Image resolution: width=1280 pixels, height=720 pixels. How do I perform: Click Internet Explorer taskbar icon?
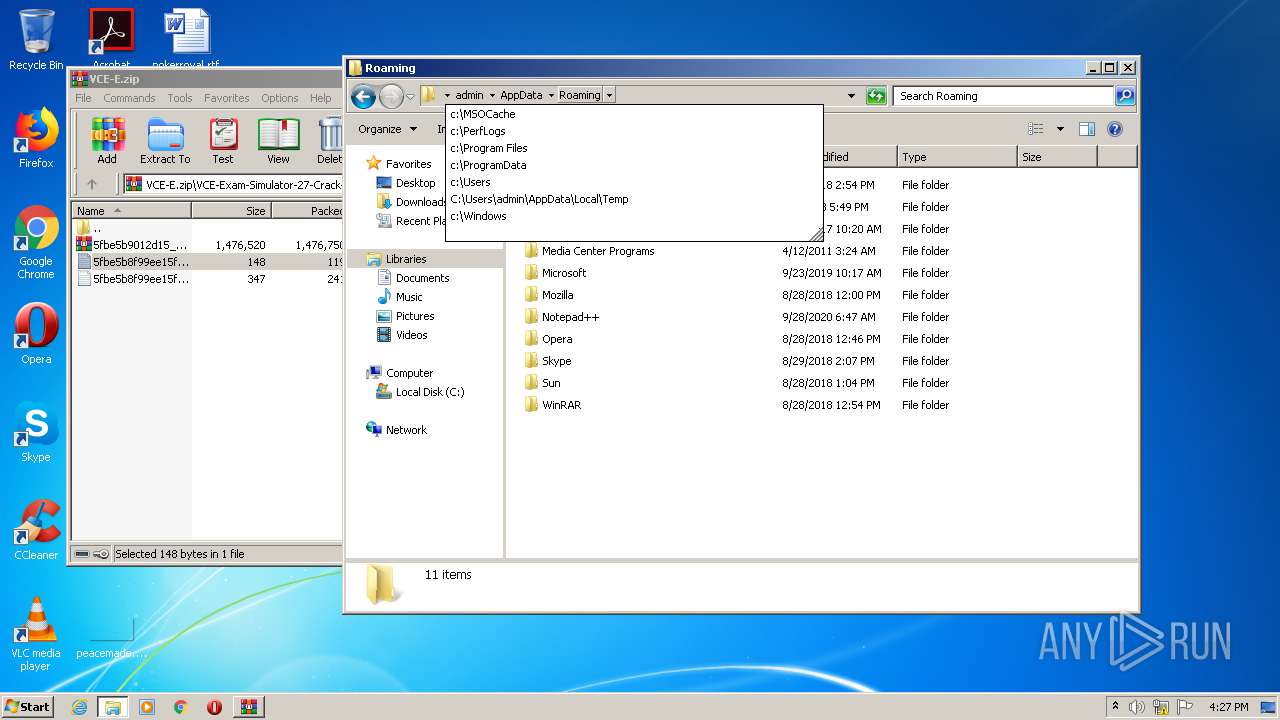[79, 707]
